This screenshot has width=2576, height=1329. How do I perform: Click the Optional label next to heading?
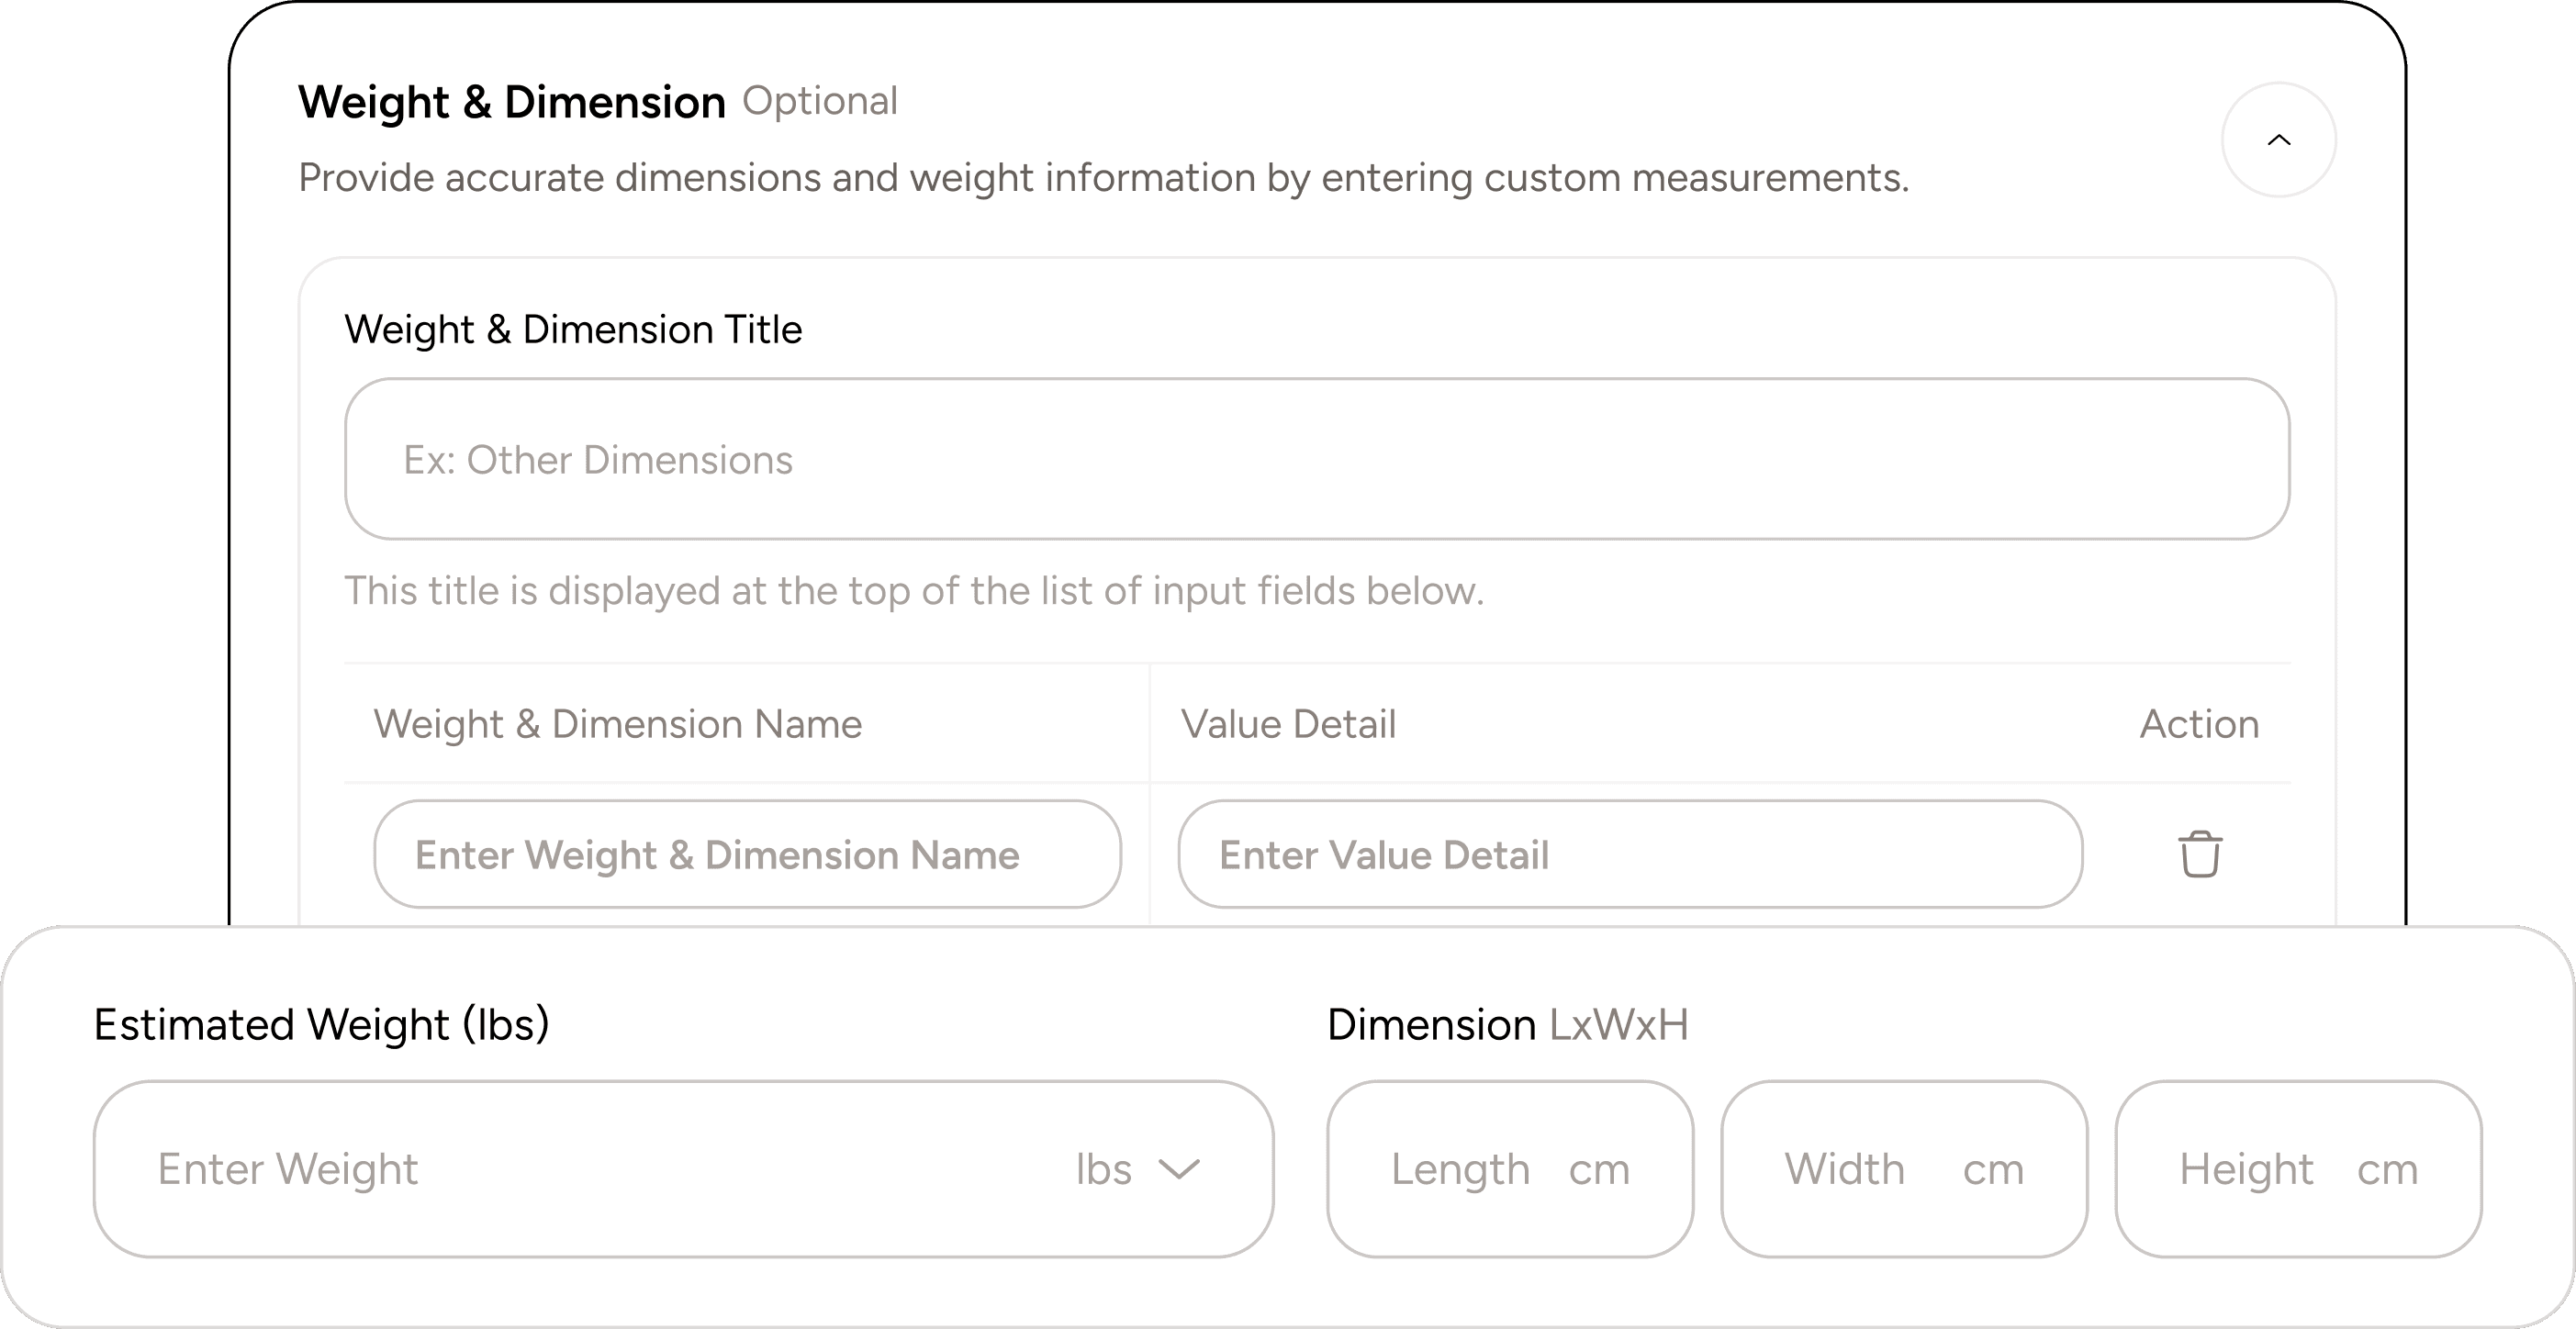tap(820, 101)
